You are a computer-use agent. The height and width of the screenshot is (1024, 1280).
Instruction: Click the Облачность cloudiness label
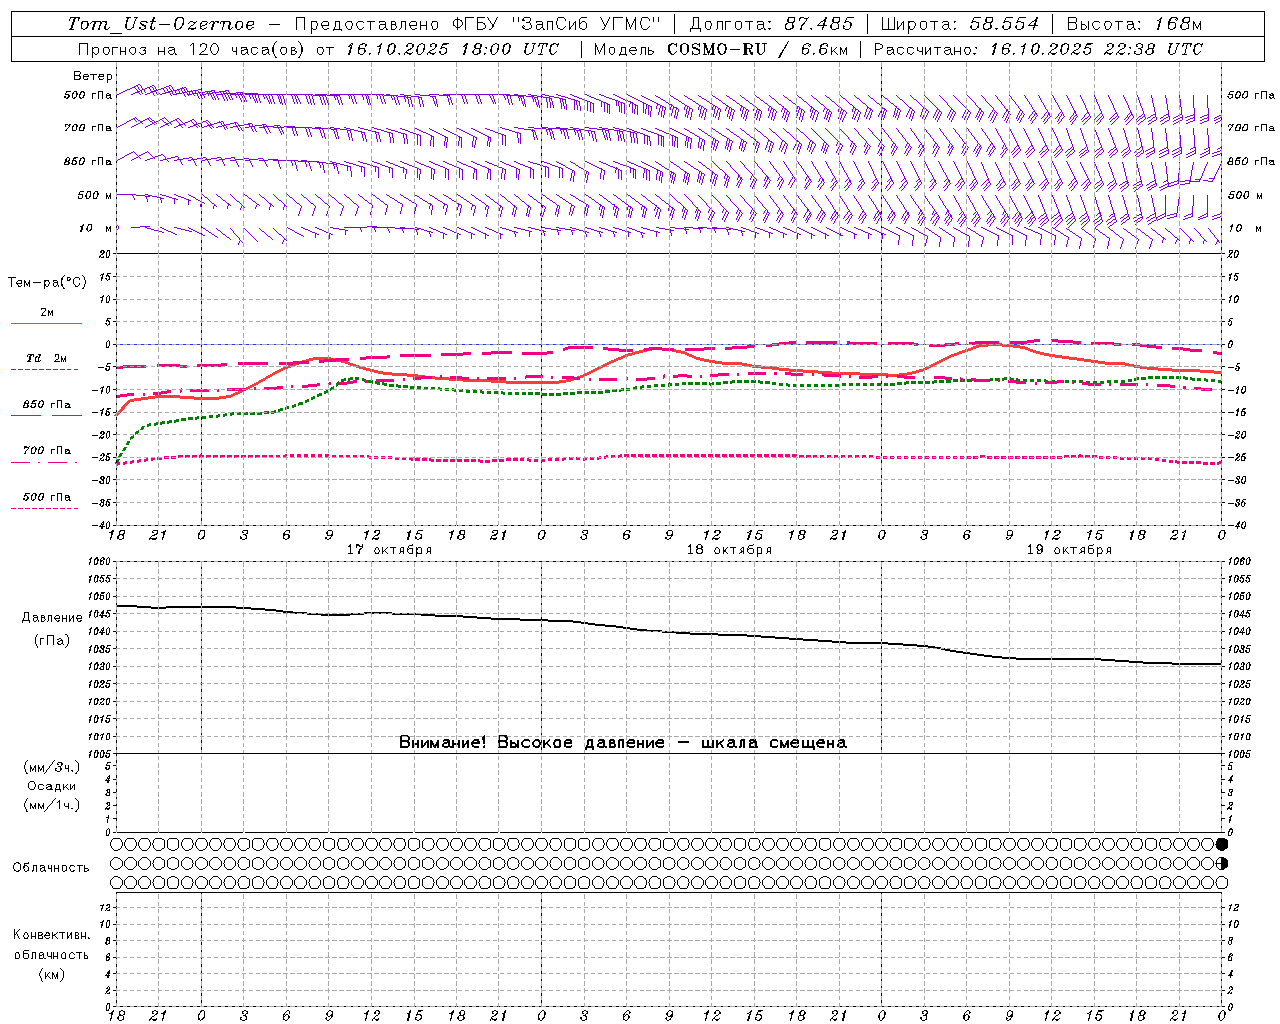tap(51, 867)
